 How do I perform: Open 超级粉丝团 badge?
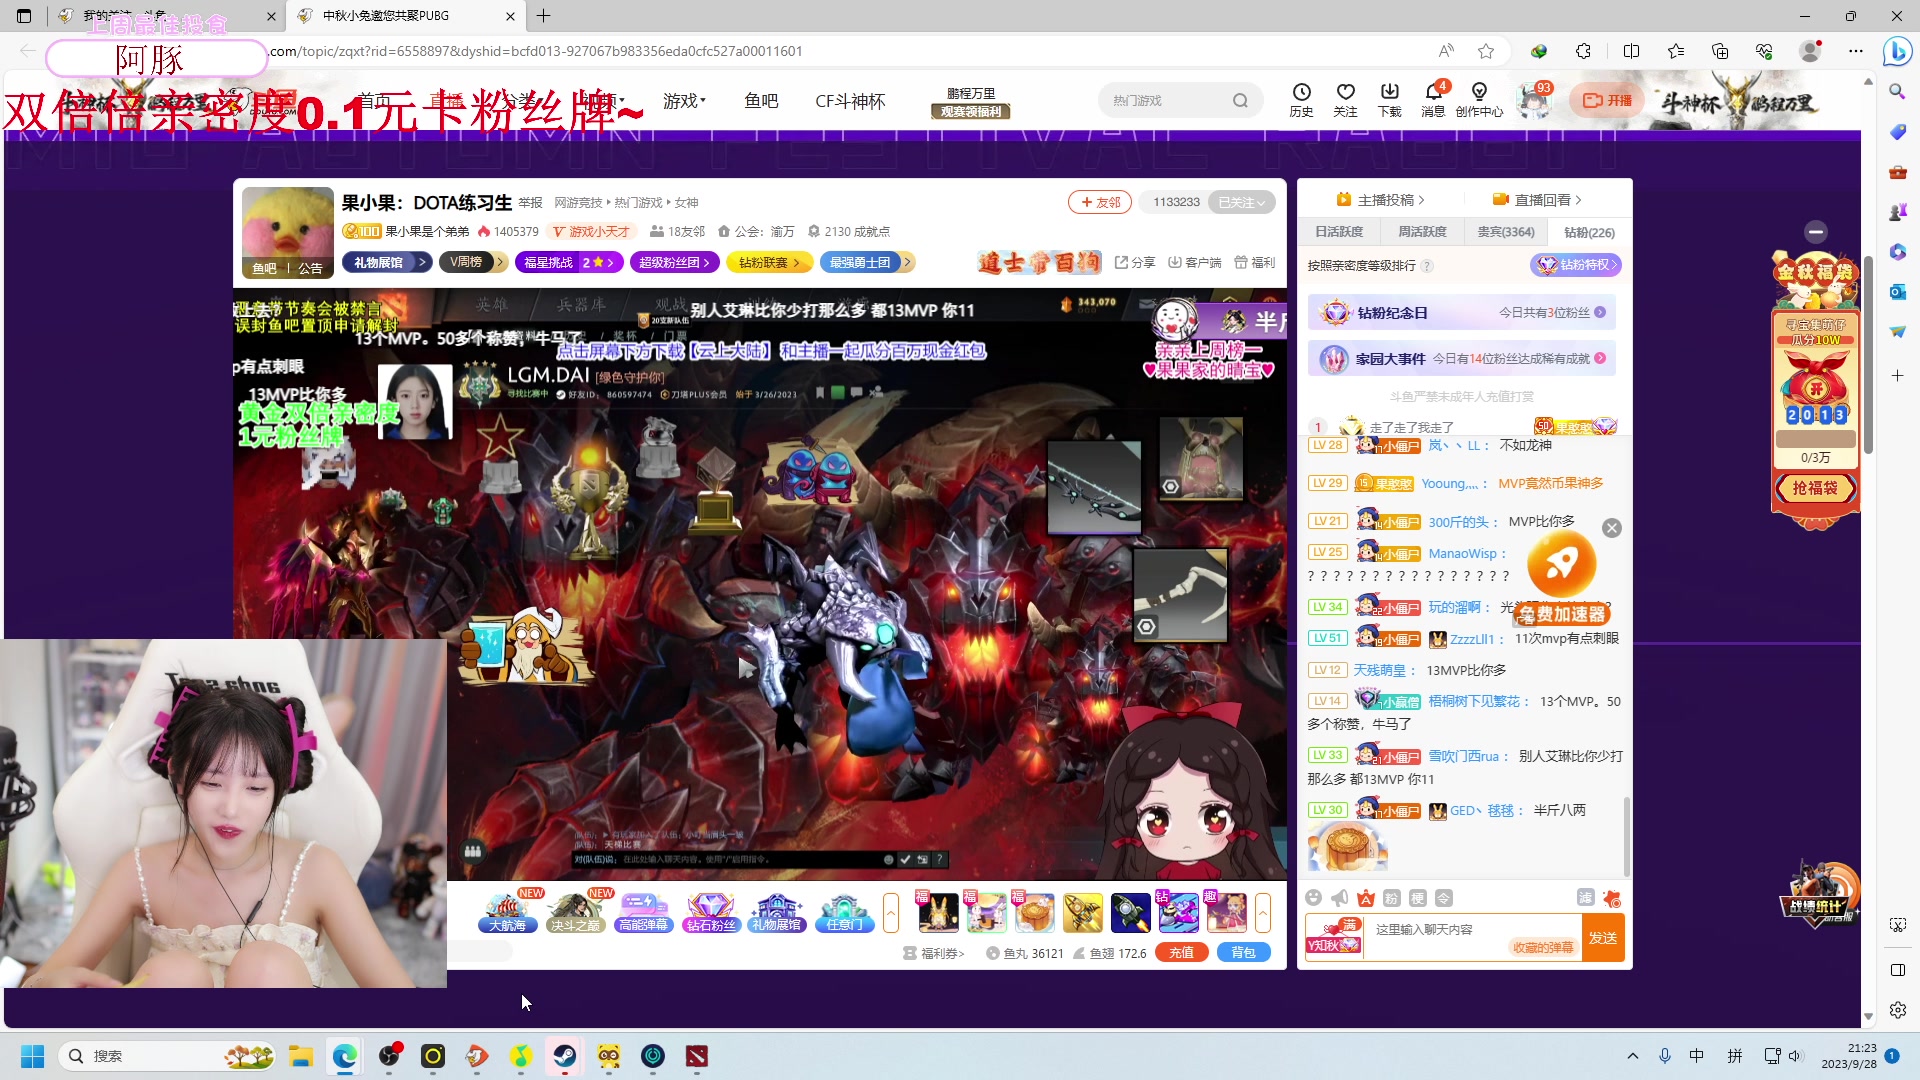point(675,262)
